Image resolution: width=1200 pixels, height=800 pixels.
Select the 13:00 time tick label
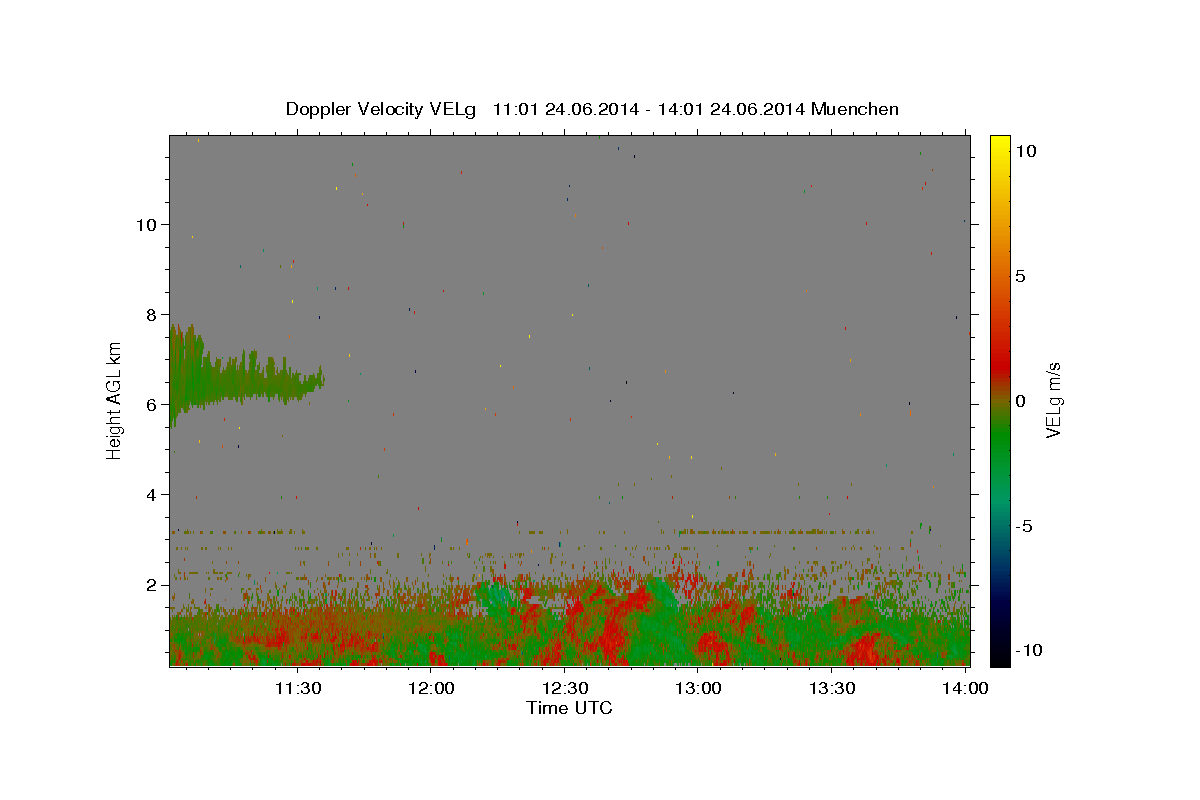(698, 688)
